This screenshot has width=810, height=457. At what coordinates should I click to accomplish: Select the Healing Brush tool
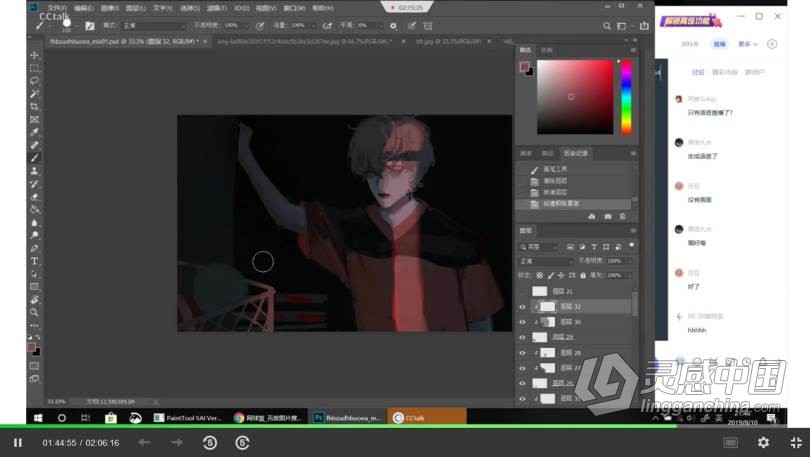click(35, 145)
